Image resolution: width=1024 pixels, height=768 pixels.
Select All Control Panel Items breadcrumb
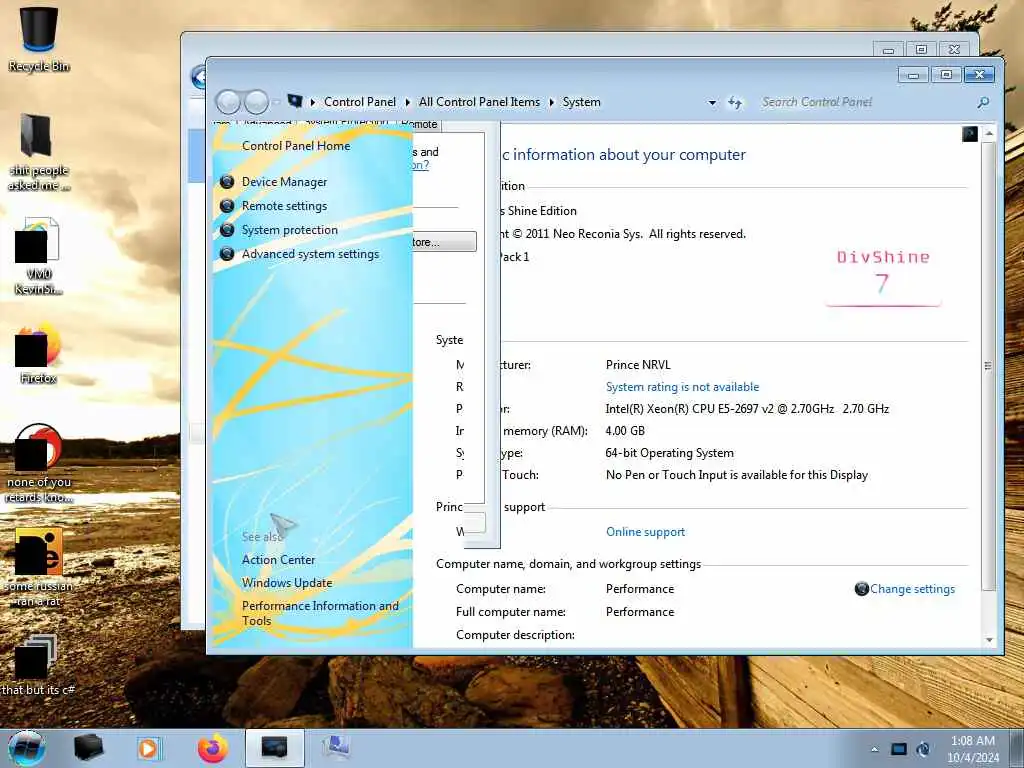pos(479,102)
